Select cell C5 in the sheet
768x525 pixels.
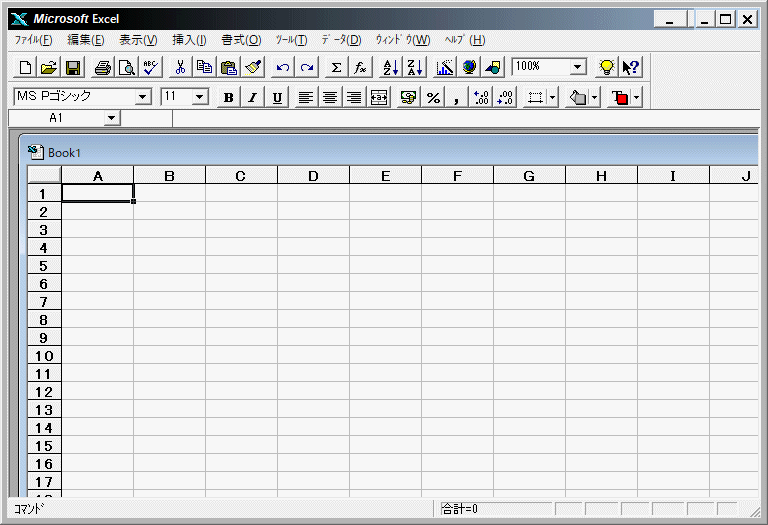click(241, 265)
